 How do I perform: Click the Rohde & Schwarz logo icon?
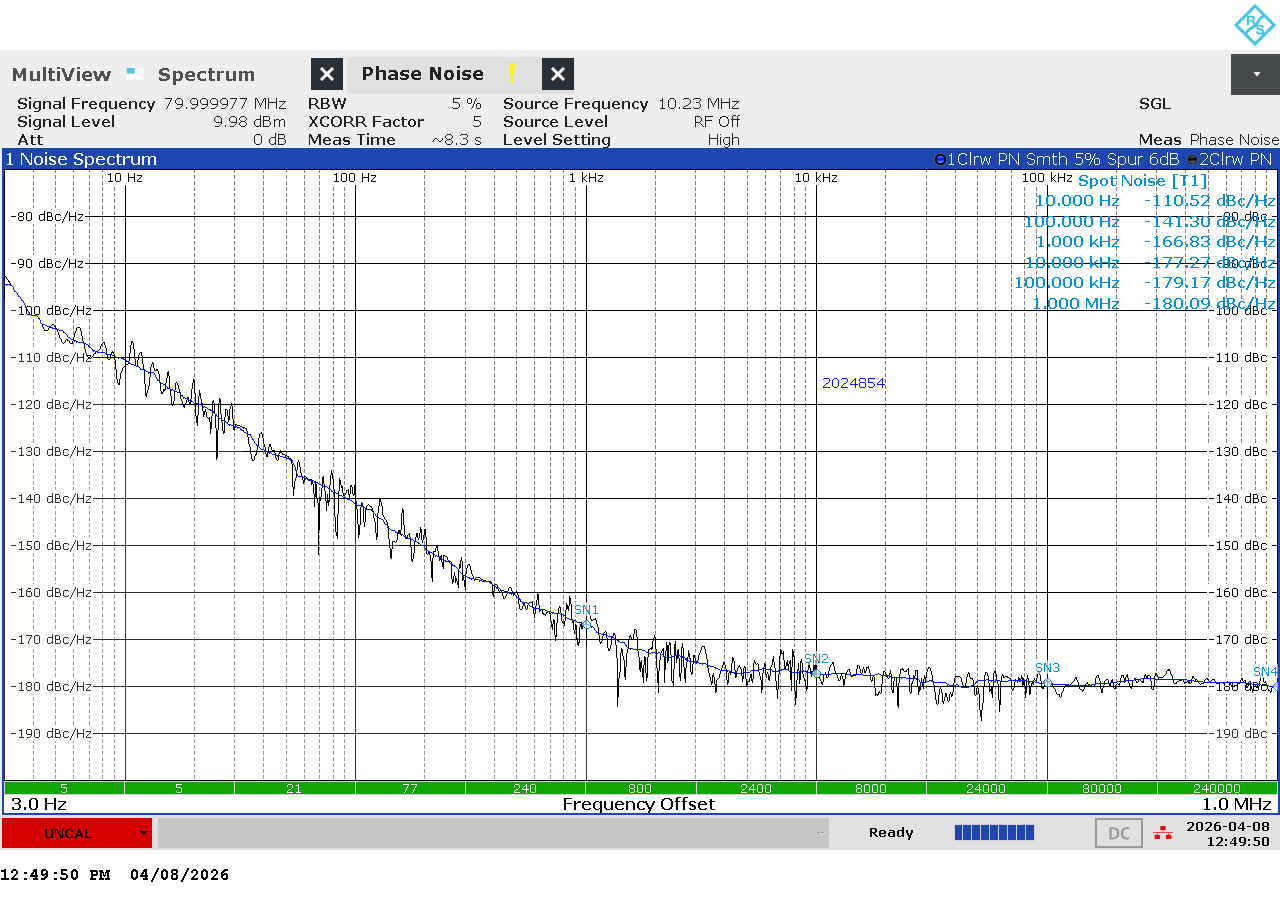[x=1254, y=25]
